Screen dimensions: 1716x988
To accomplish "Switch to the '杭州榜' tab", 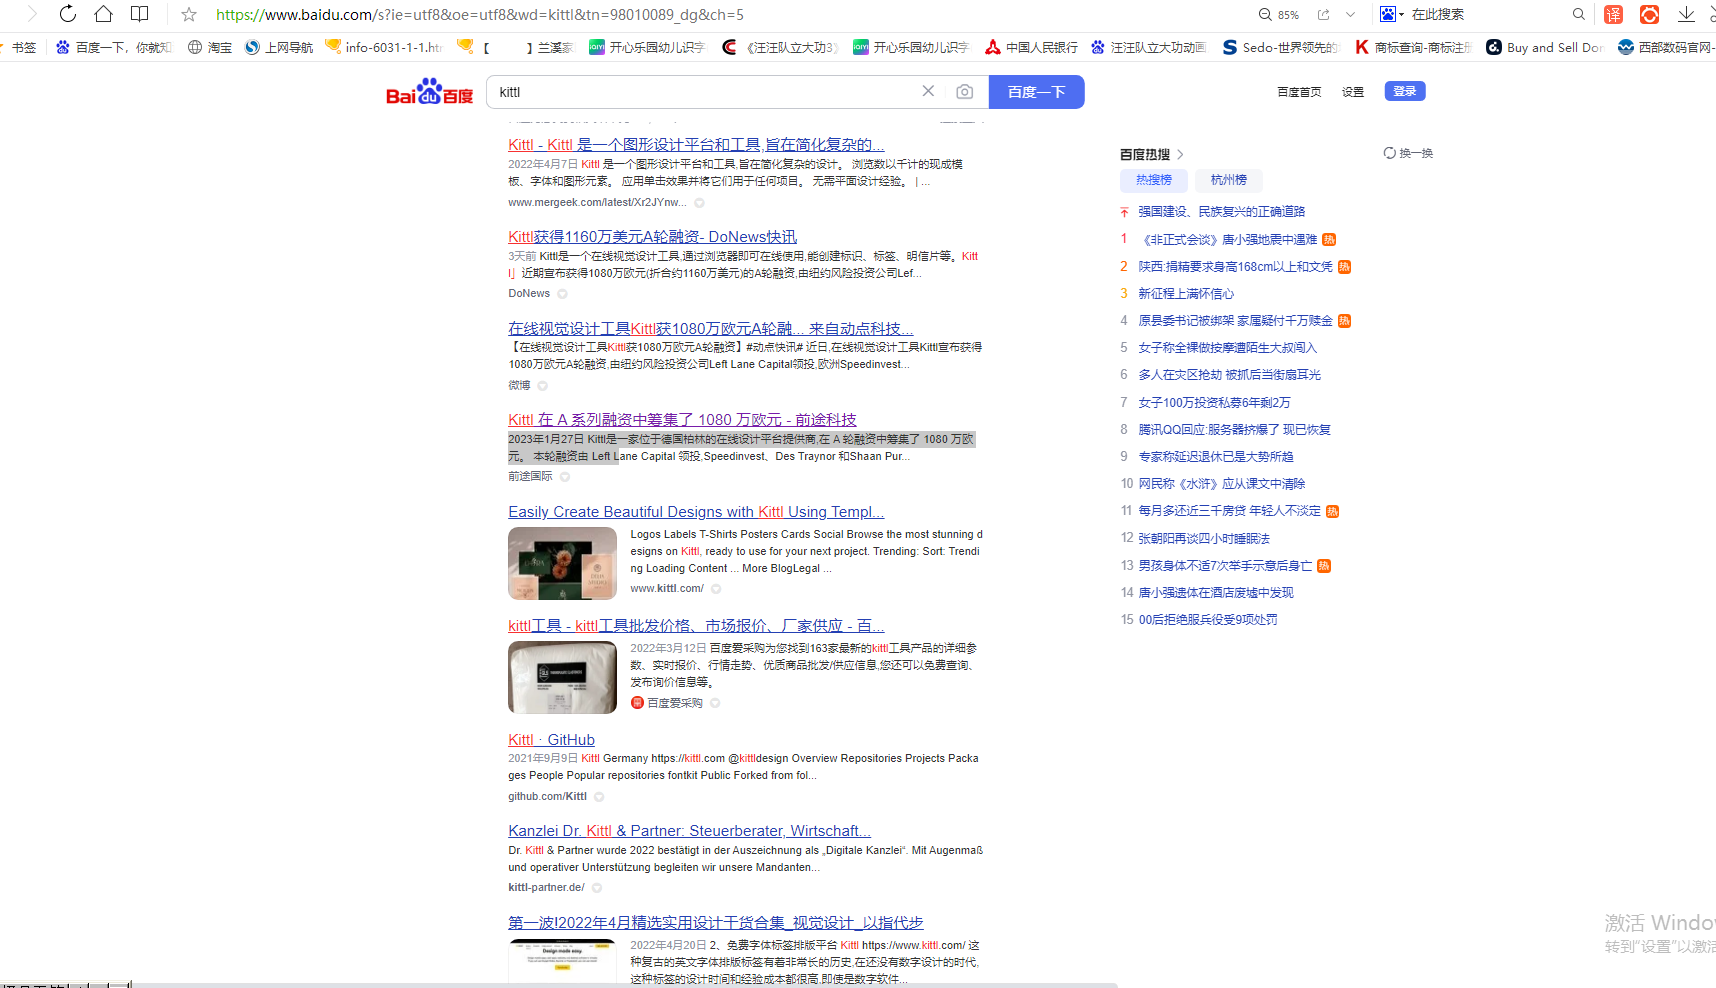I will (x=1229, y=180).
